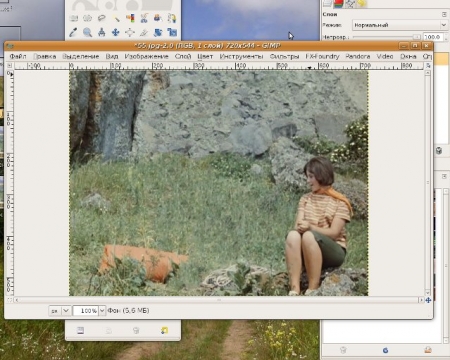Click the status text Фон (5,6 МБ)
Image resolution: width=450 pixels, height=360 pixels.
[x=128, y=310]
